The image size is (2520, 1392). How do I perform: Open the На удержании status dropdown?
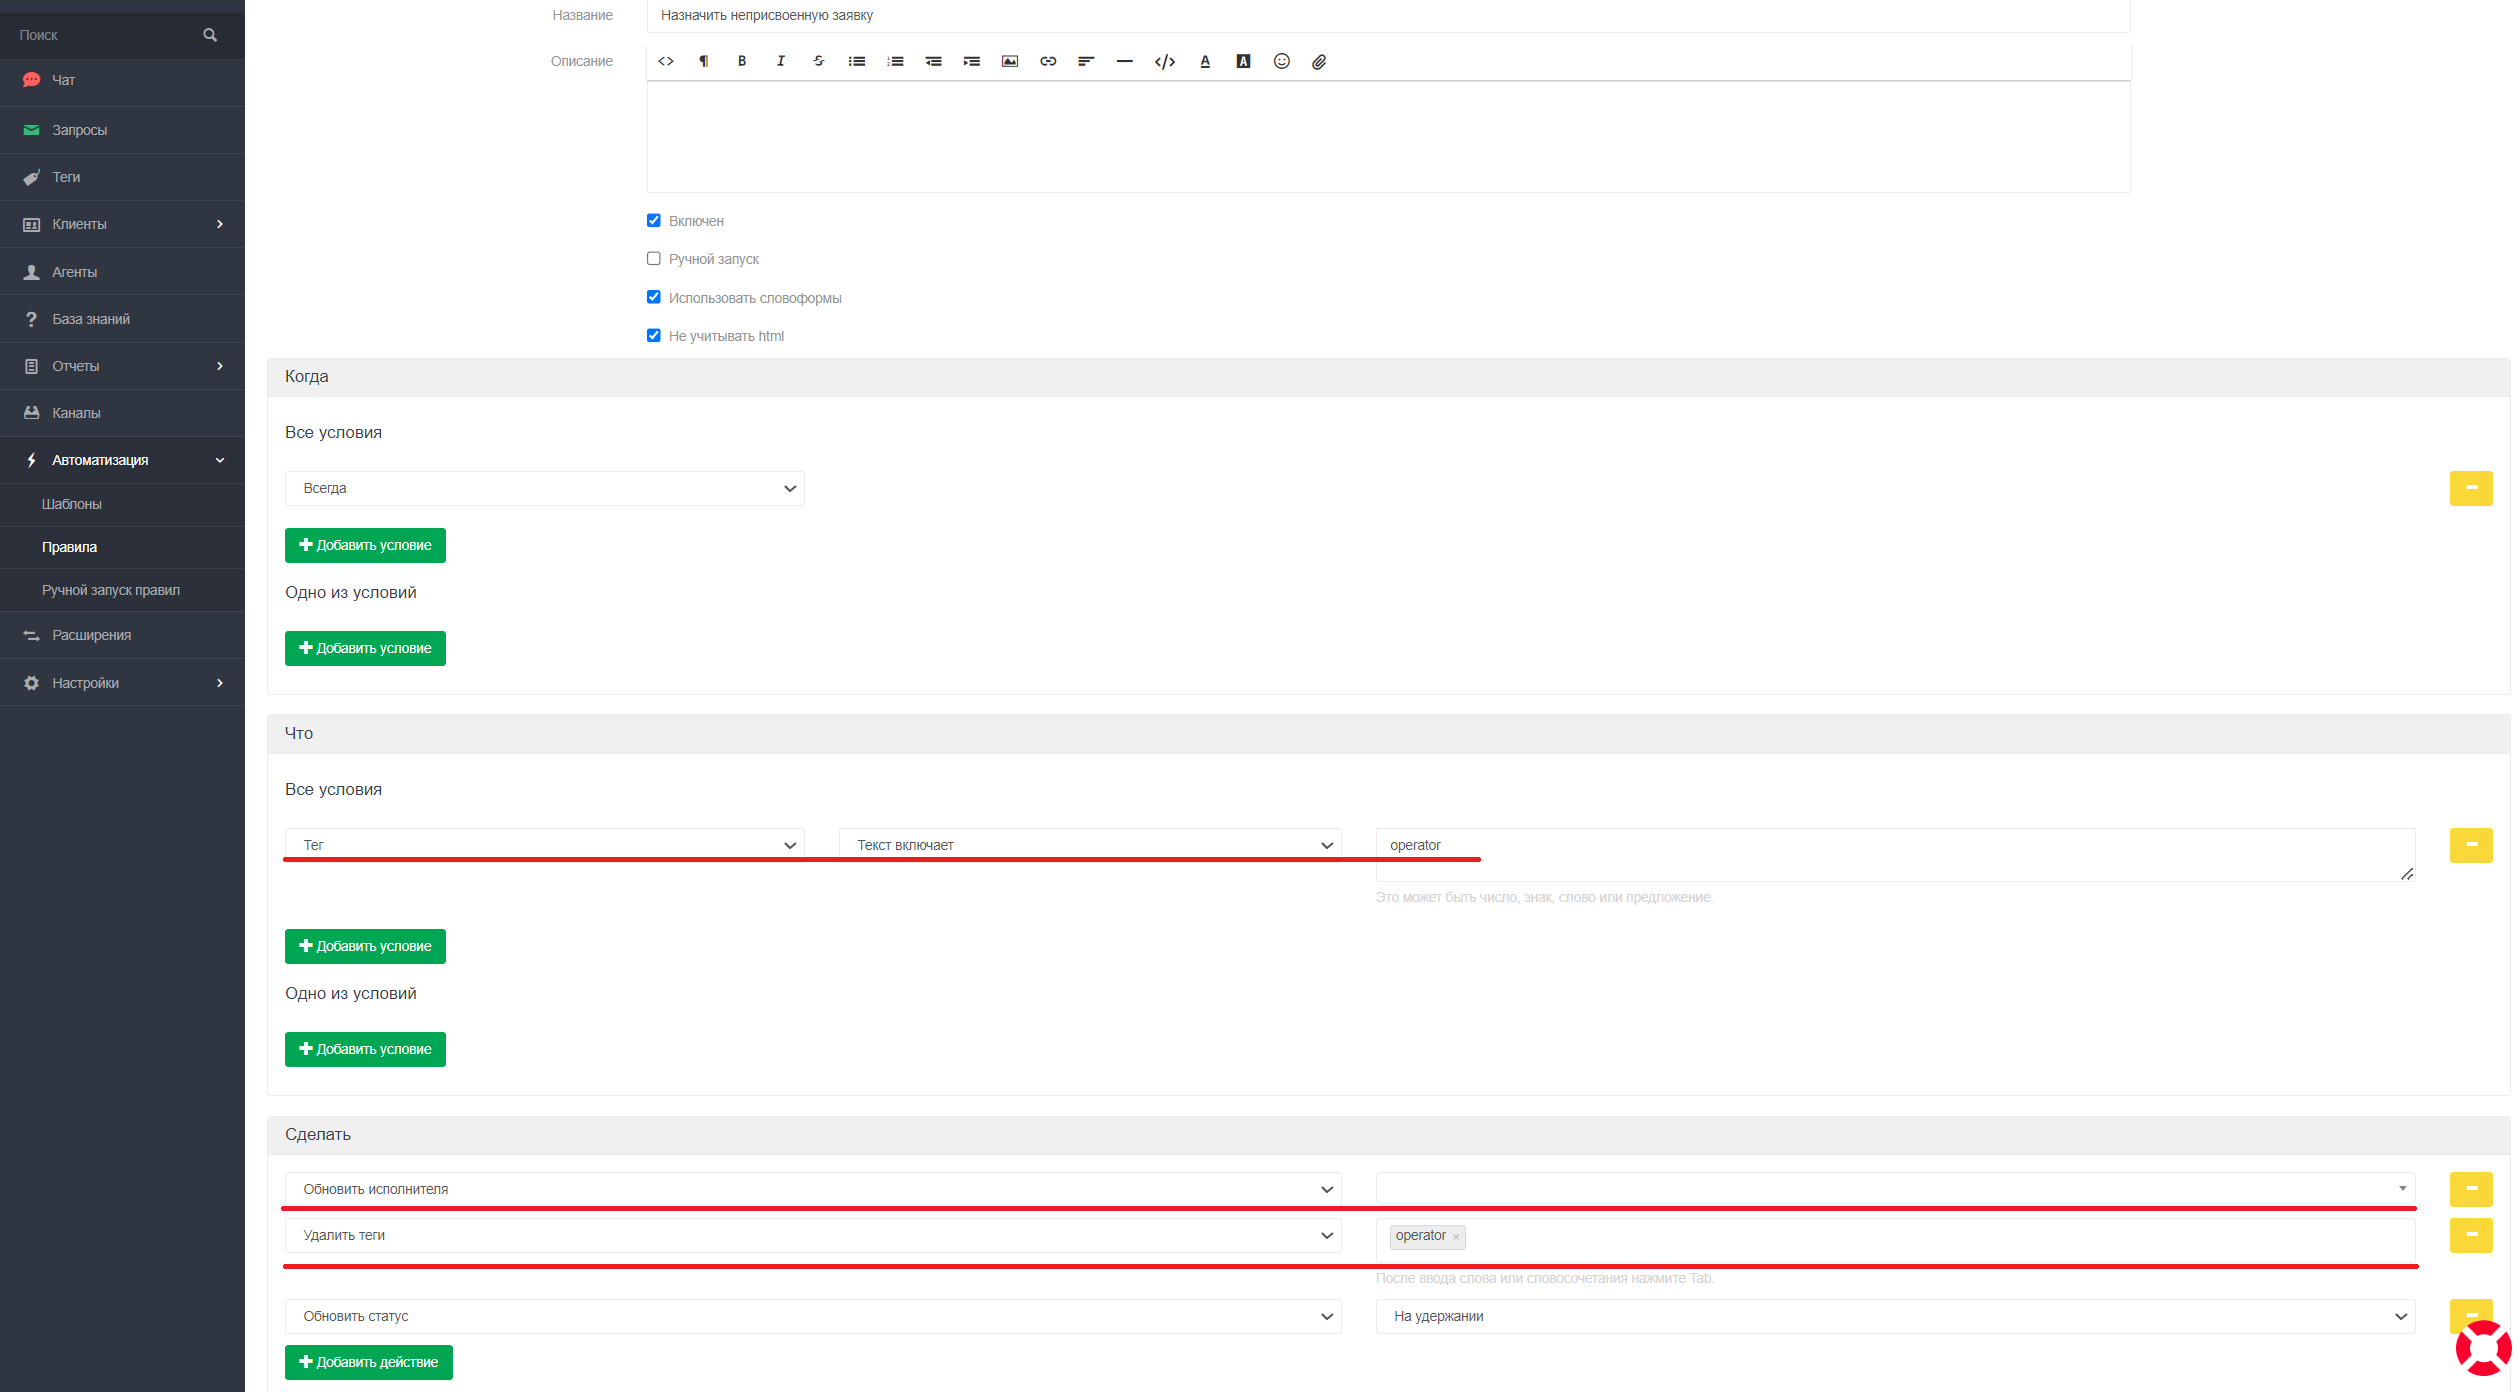tap(1894, 1316)
